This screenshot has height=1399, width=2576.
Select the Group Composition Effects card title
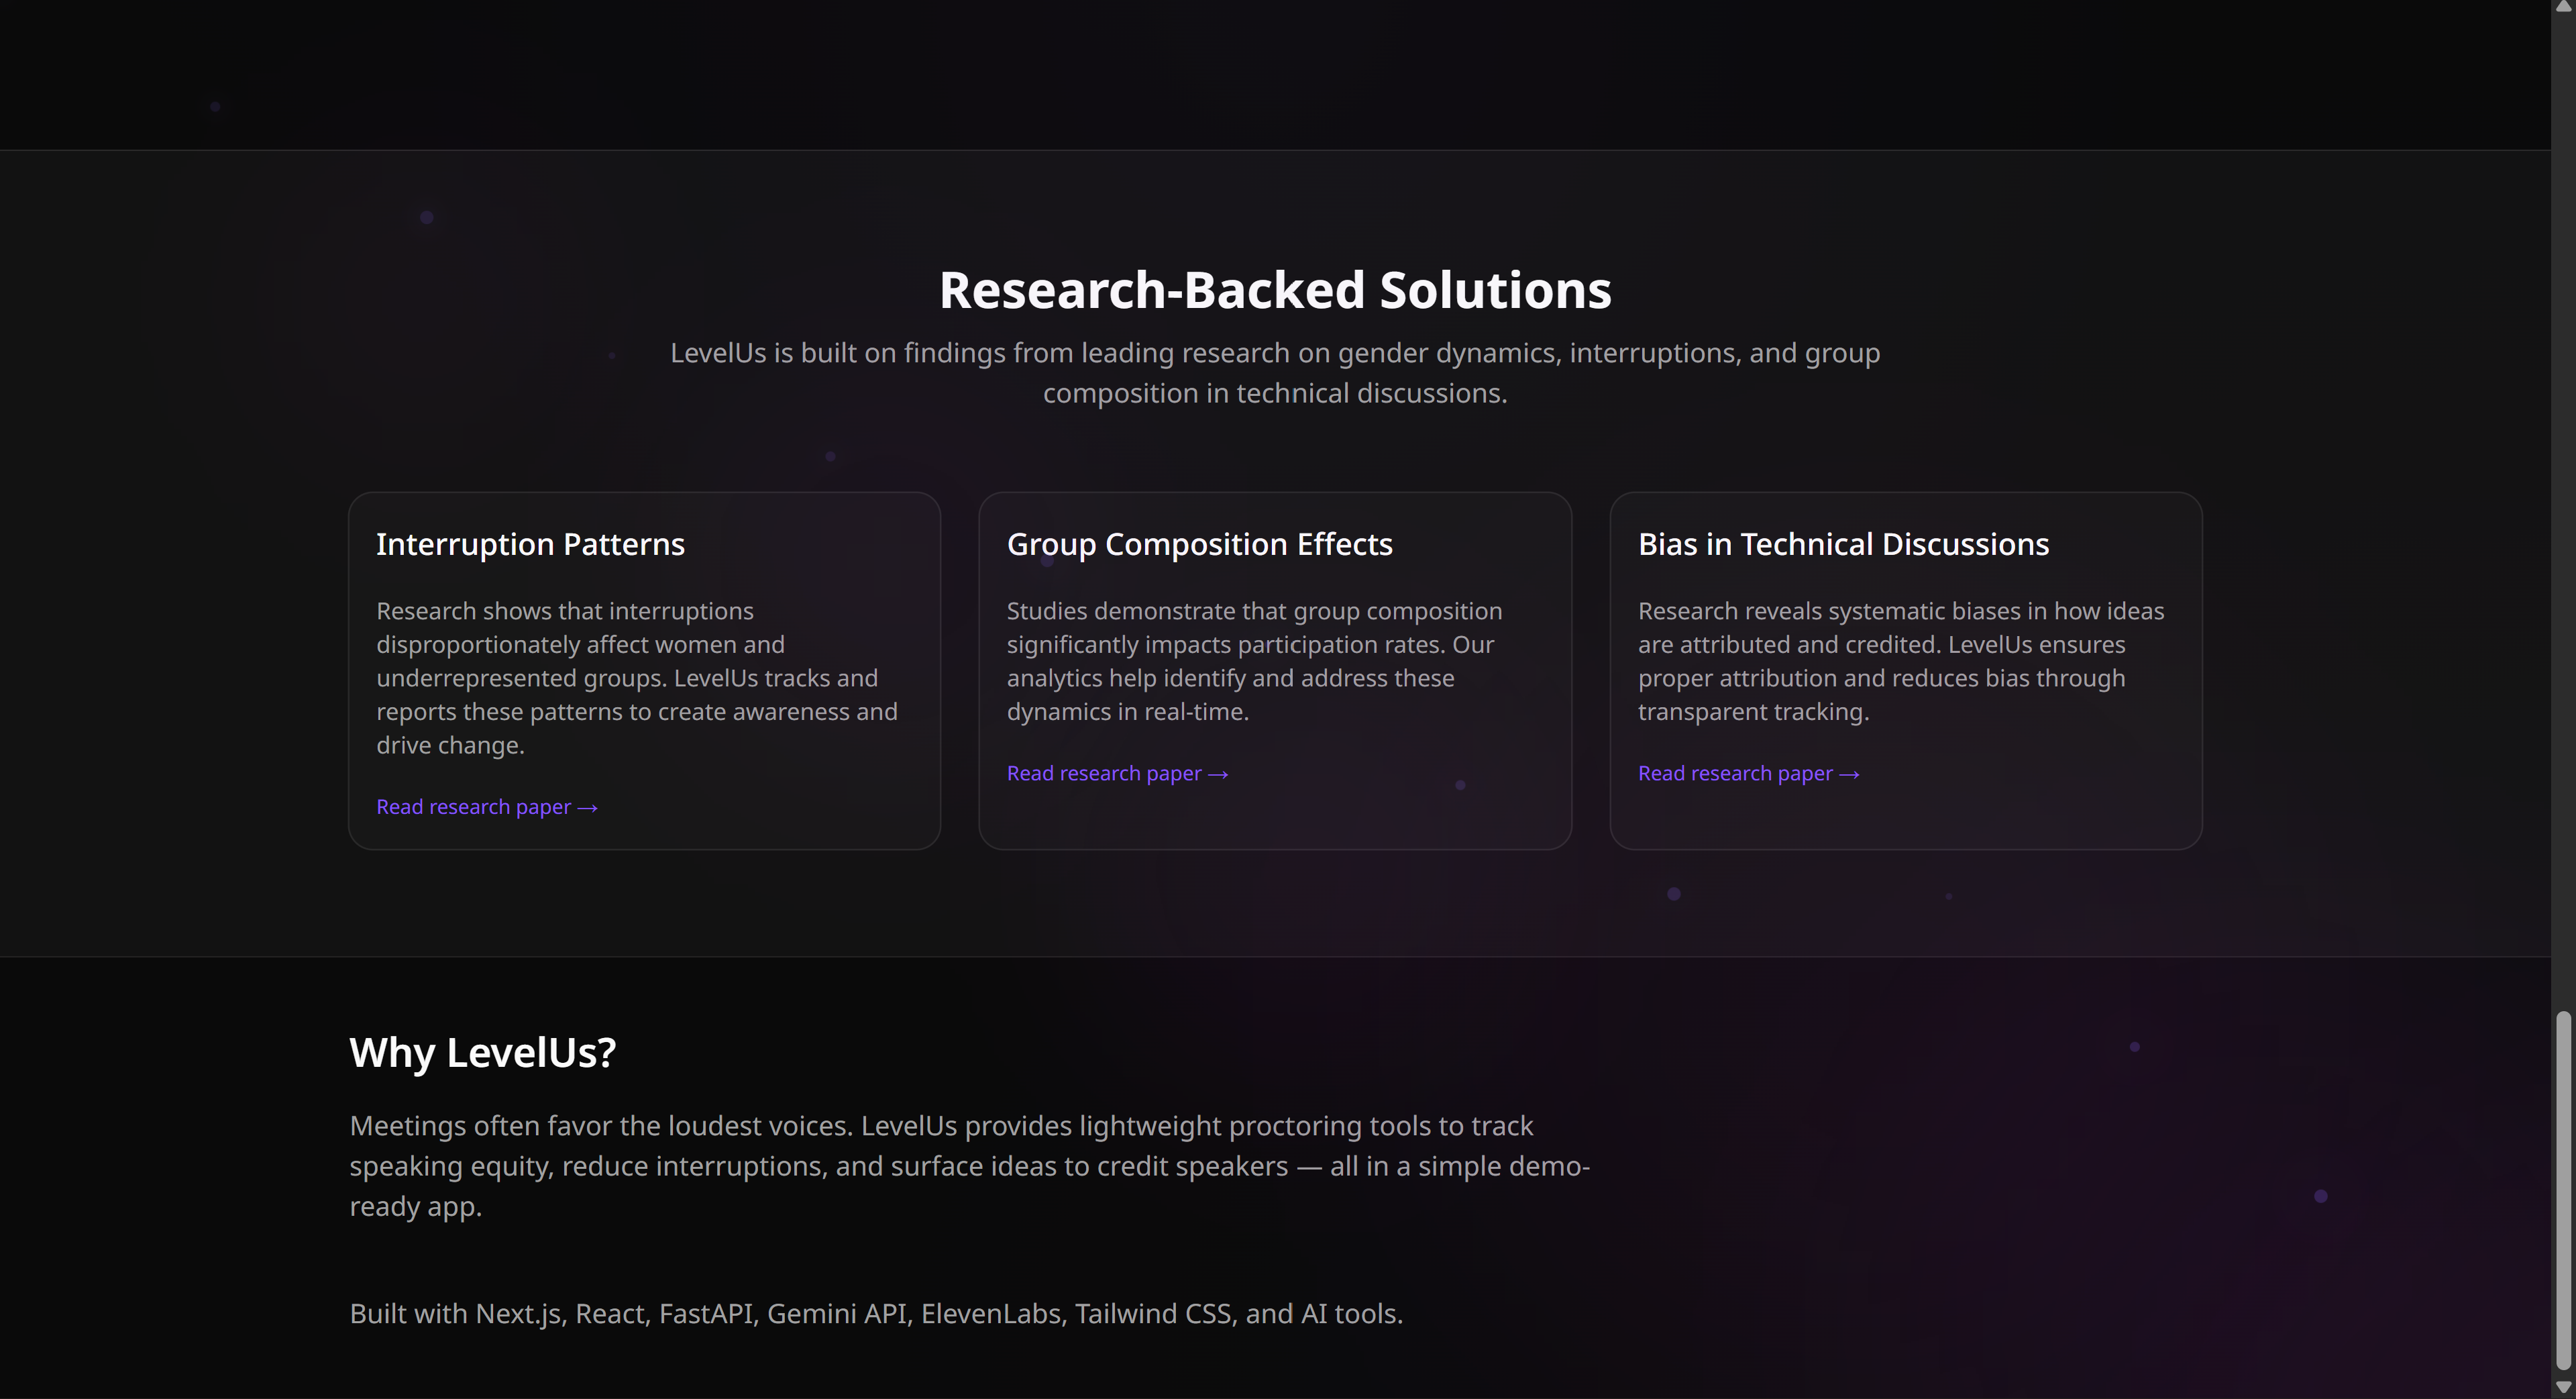(1199, 544)
